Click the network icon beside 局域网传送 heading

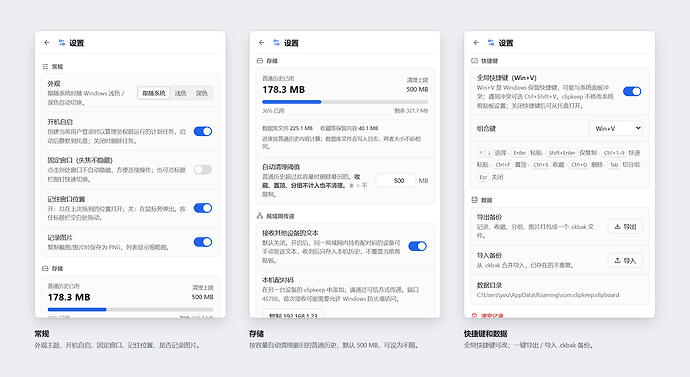click(x=260, y=216)
